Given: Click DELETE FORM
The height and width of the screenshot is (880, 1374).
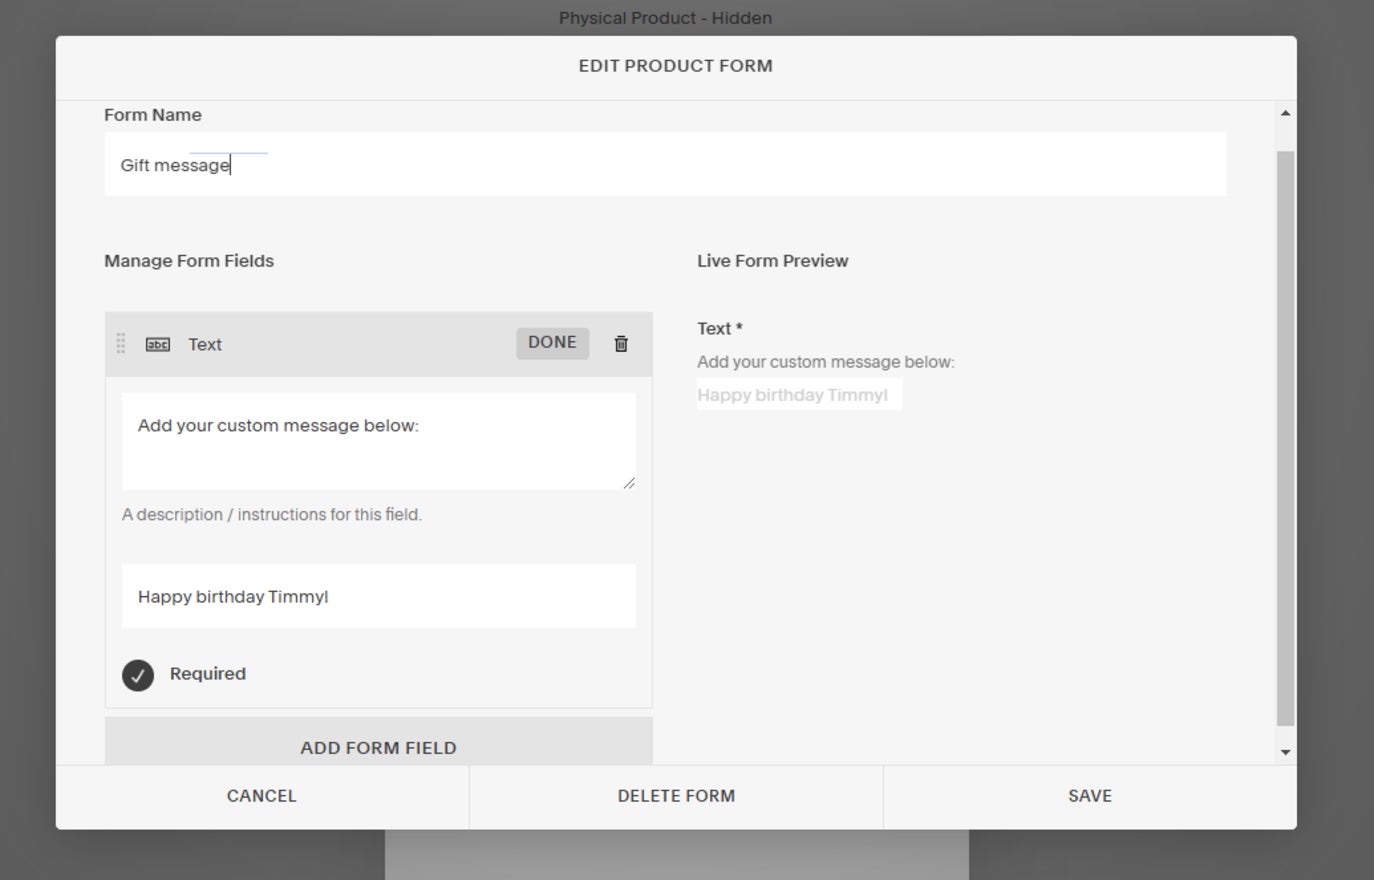Looking at the screenshot, I should tap(675, 796).
